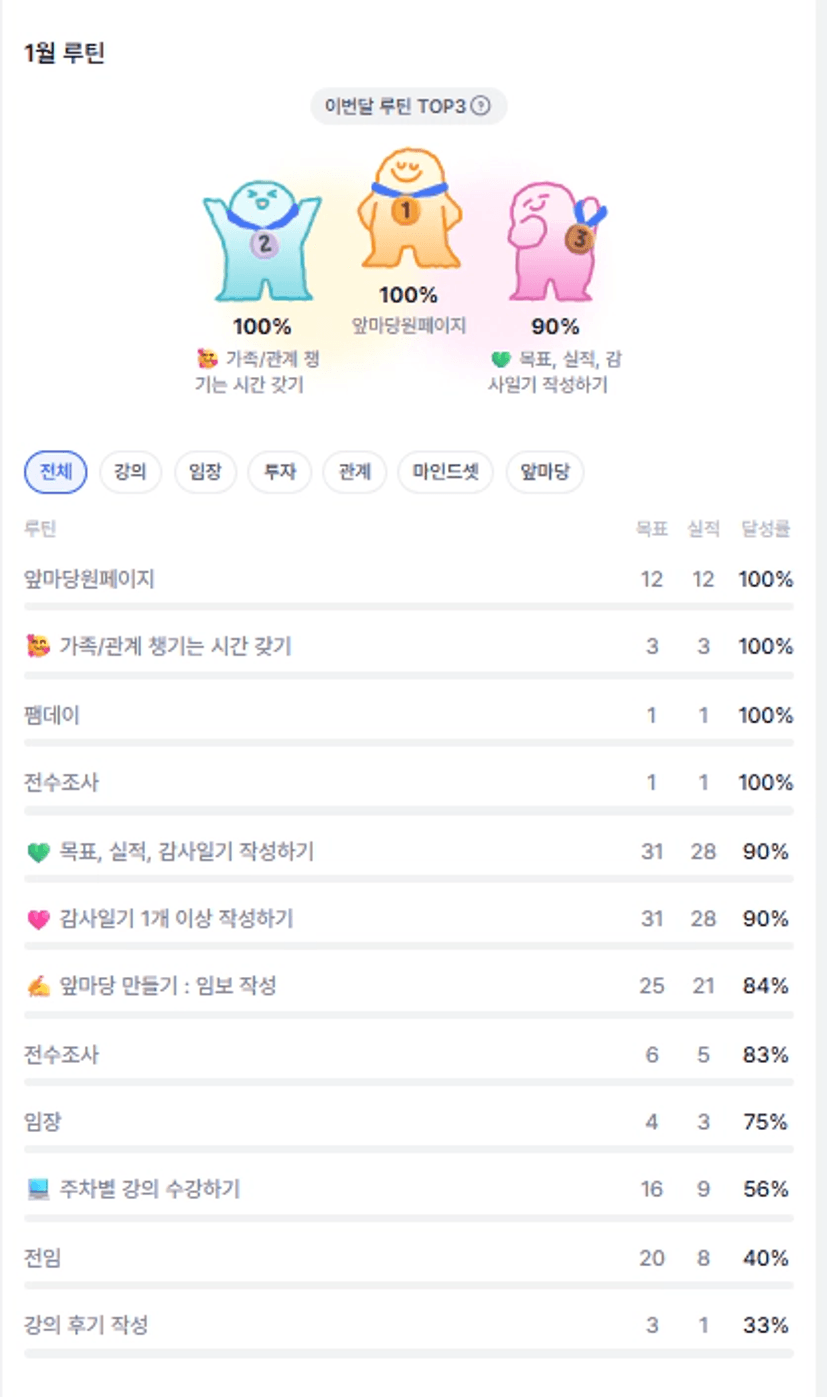Screen dimensions: 827x1397
Task: Click the laptop icon beside 주차별 강의 수강하기
Action: [38, 1190]
